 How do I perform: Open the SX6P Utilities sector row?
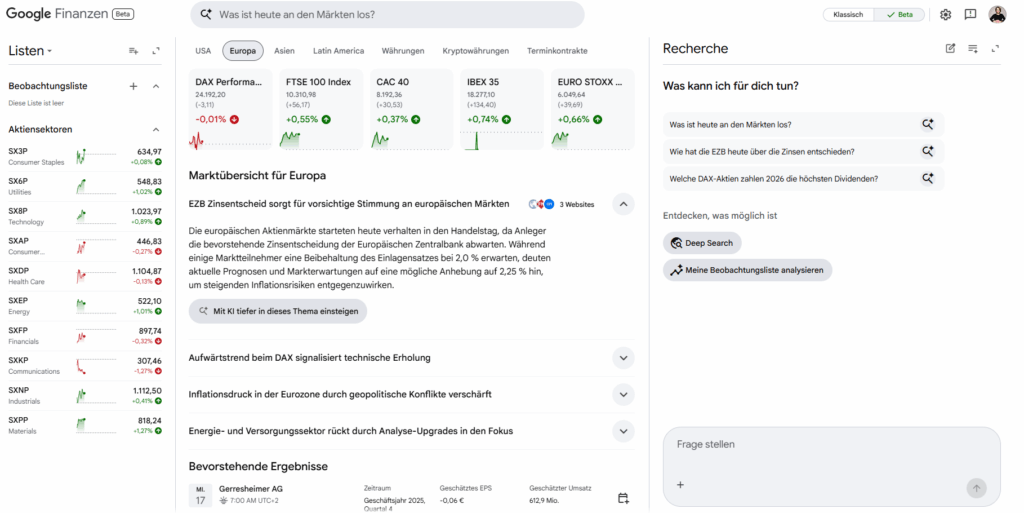point(85,187)
